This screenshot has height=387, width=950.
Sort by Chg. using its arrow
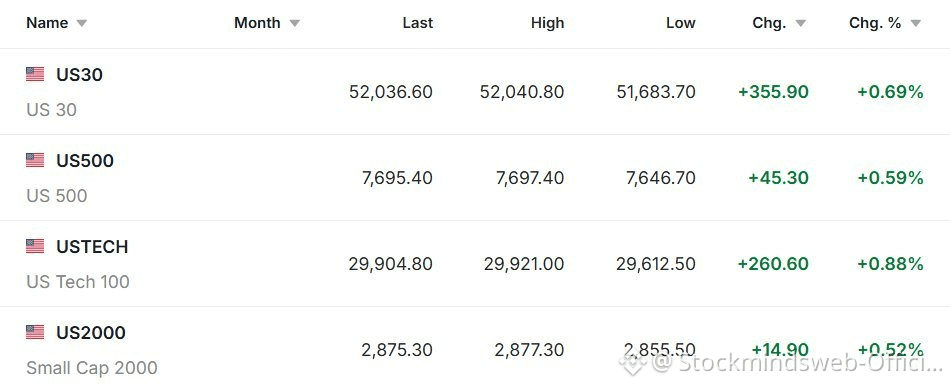[800, 24]
